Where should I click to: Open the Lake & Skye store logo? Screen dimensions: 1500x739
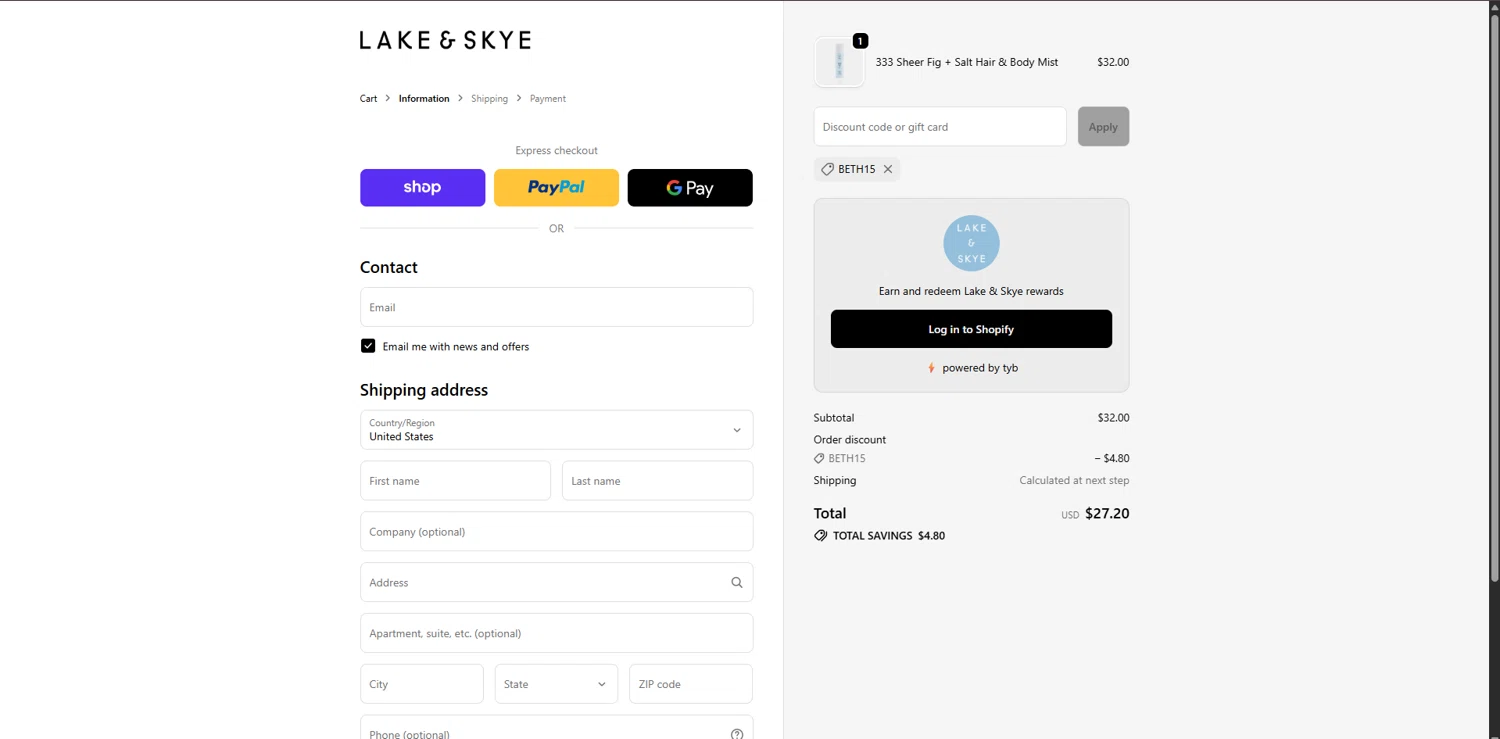pos(445,40)
